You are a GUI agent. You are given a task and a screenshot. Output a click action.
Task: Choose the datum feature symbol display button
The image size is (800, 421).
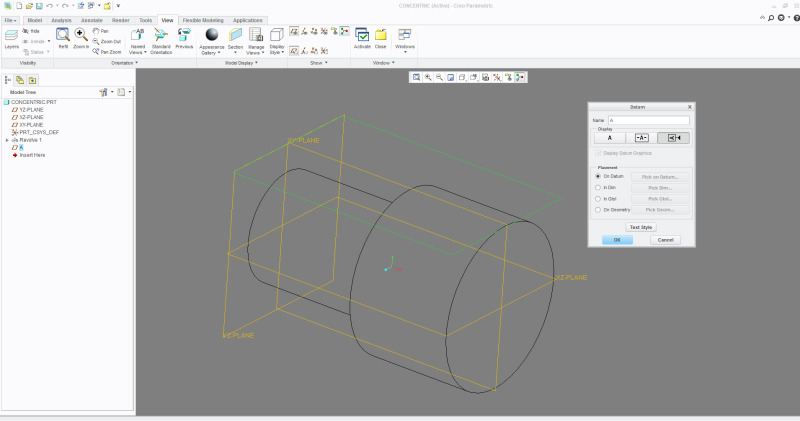[x=673, y=138]
